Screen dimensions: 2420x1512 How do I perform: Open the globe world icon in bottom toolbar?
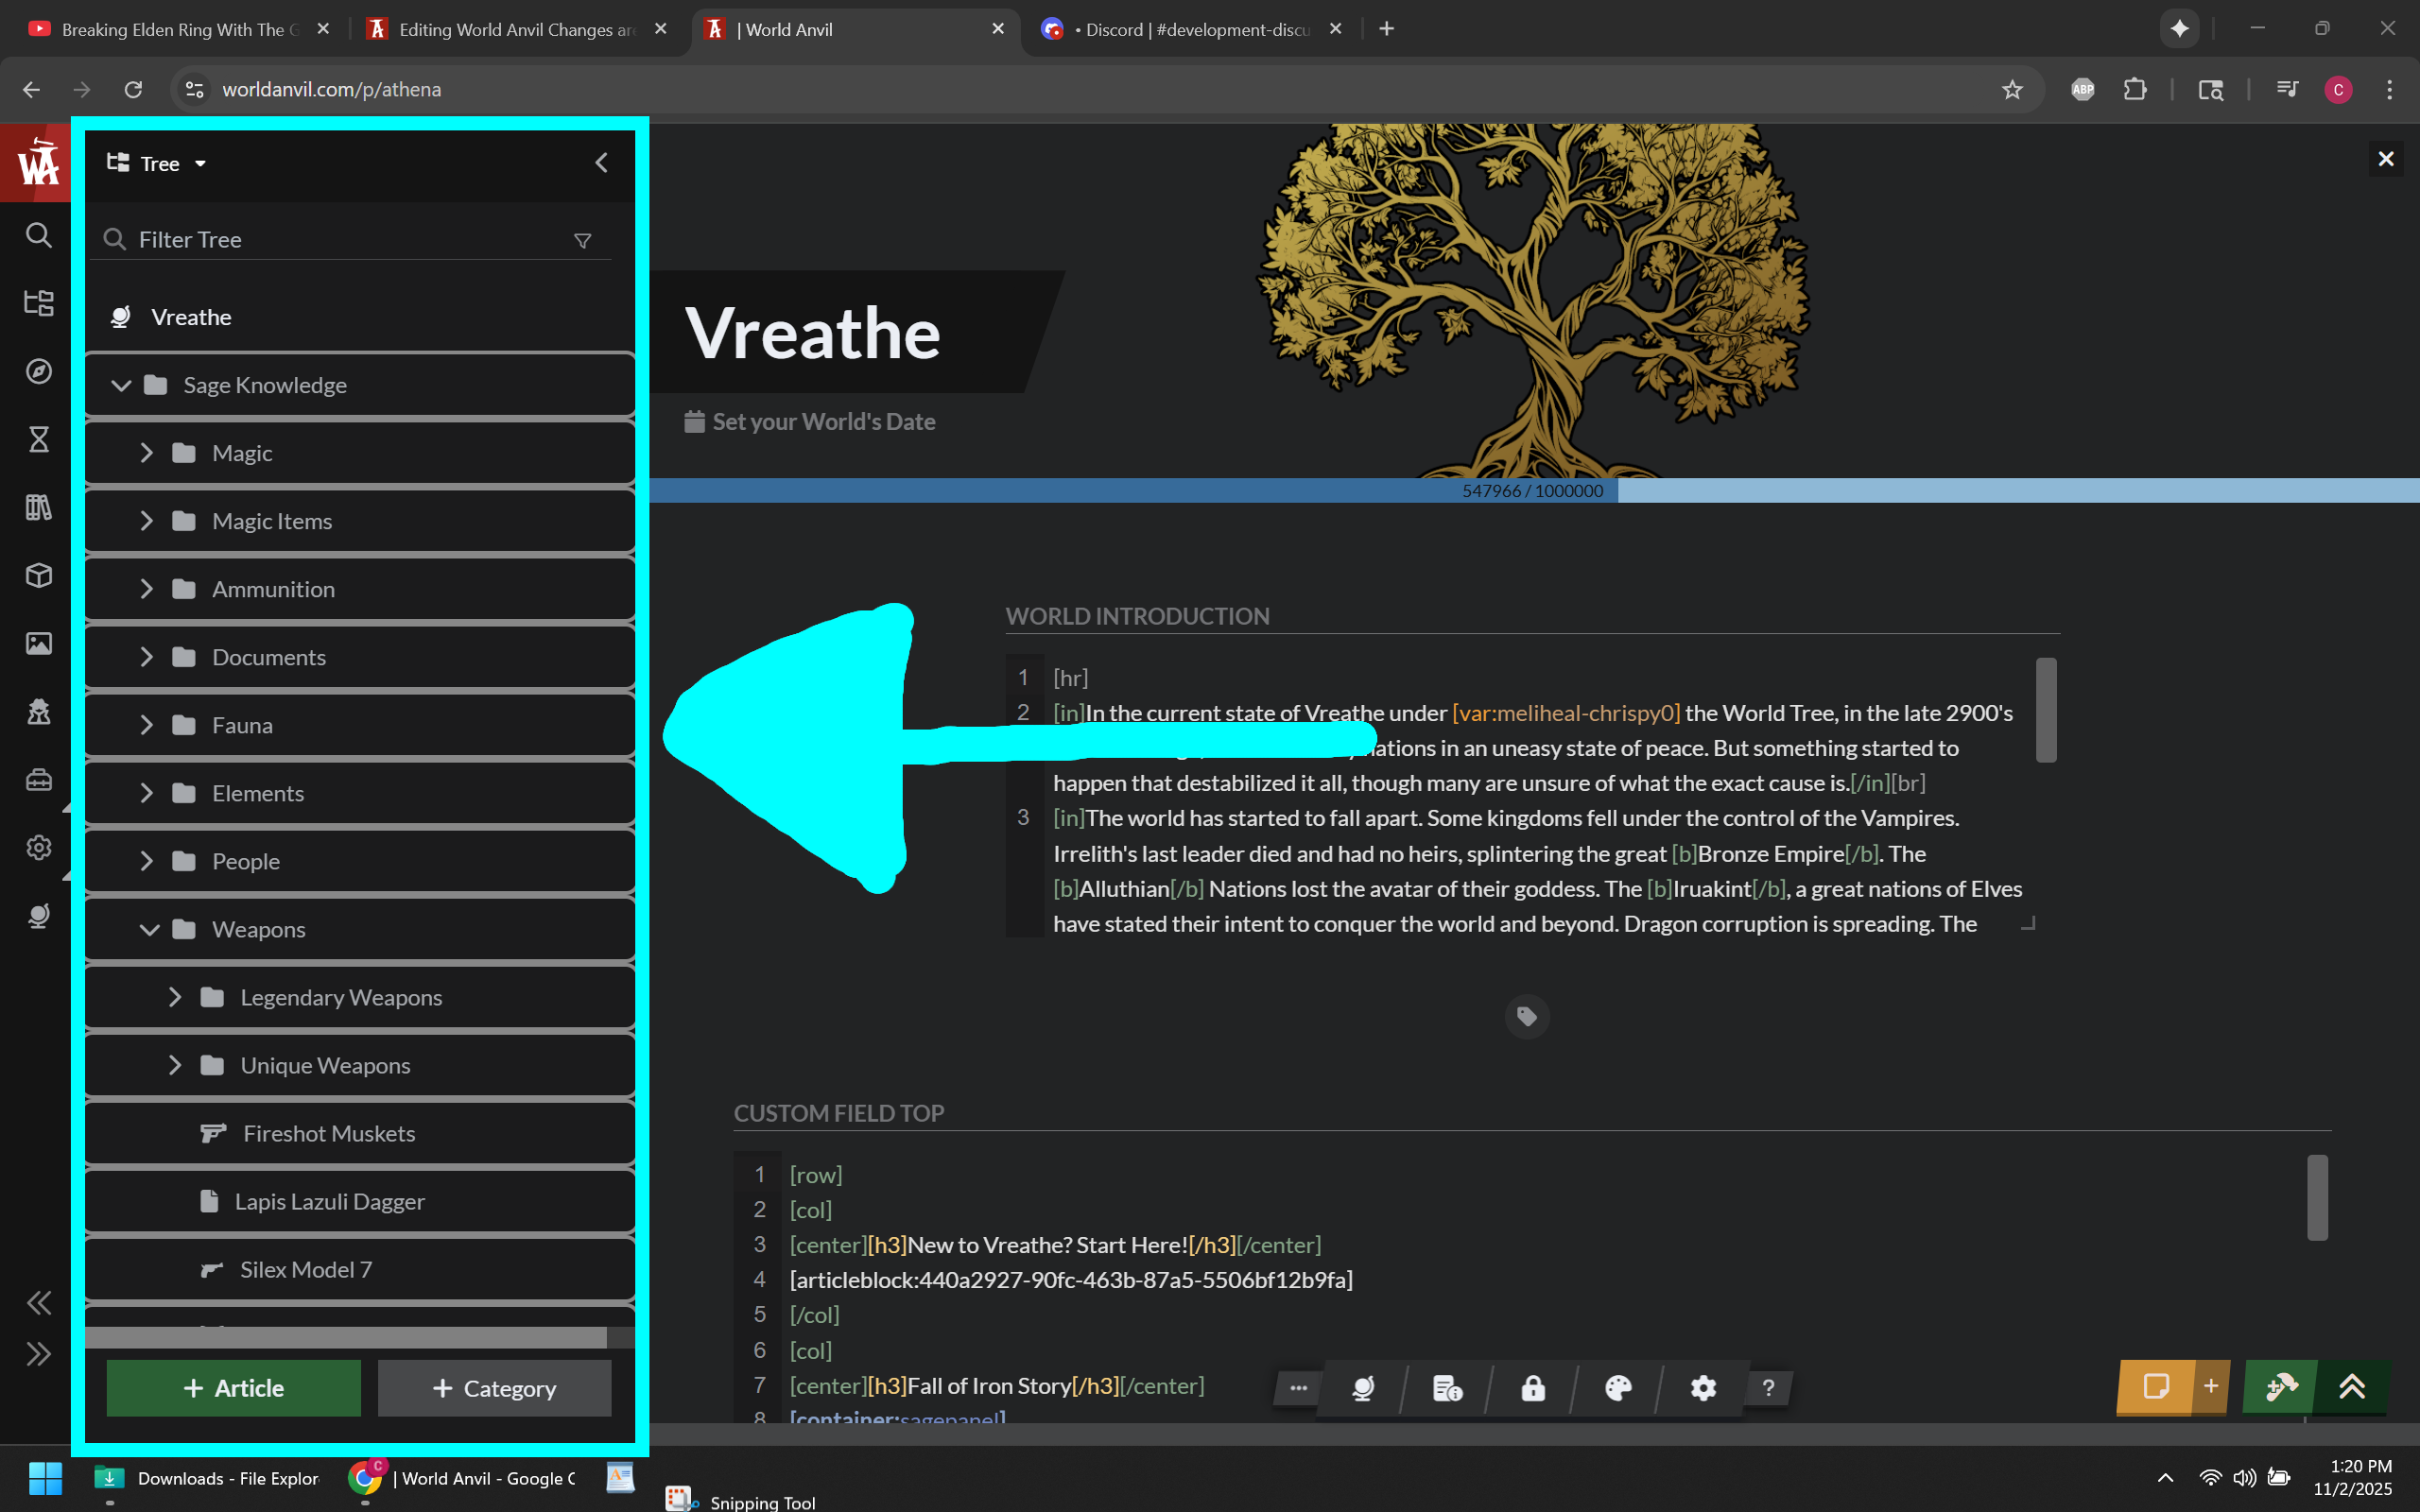click(1362, 1388)
